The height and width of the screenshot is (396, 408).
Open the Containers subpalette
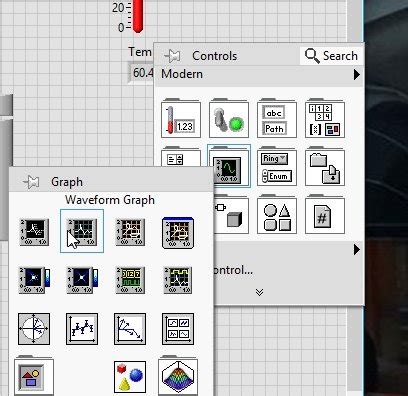[x=325, y=167]
